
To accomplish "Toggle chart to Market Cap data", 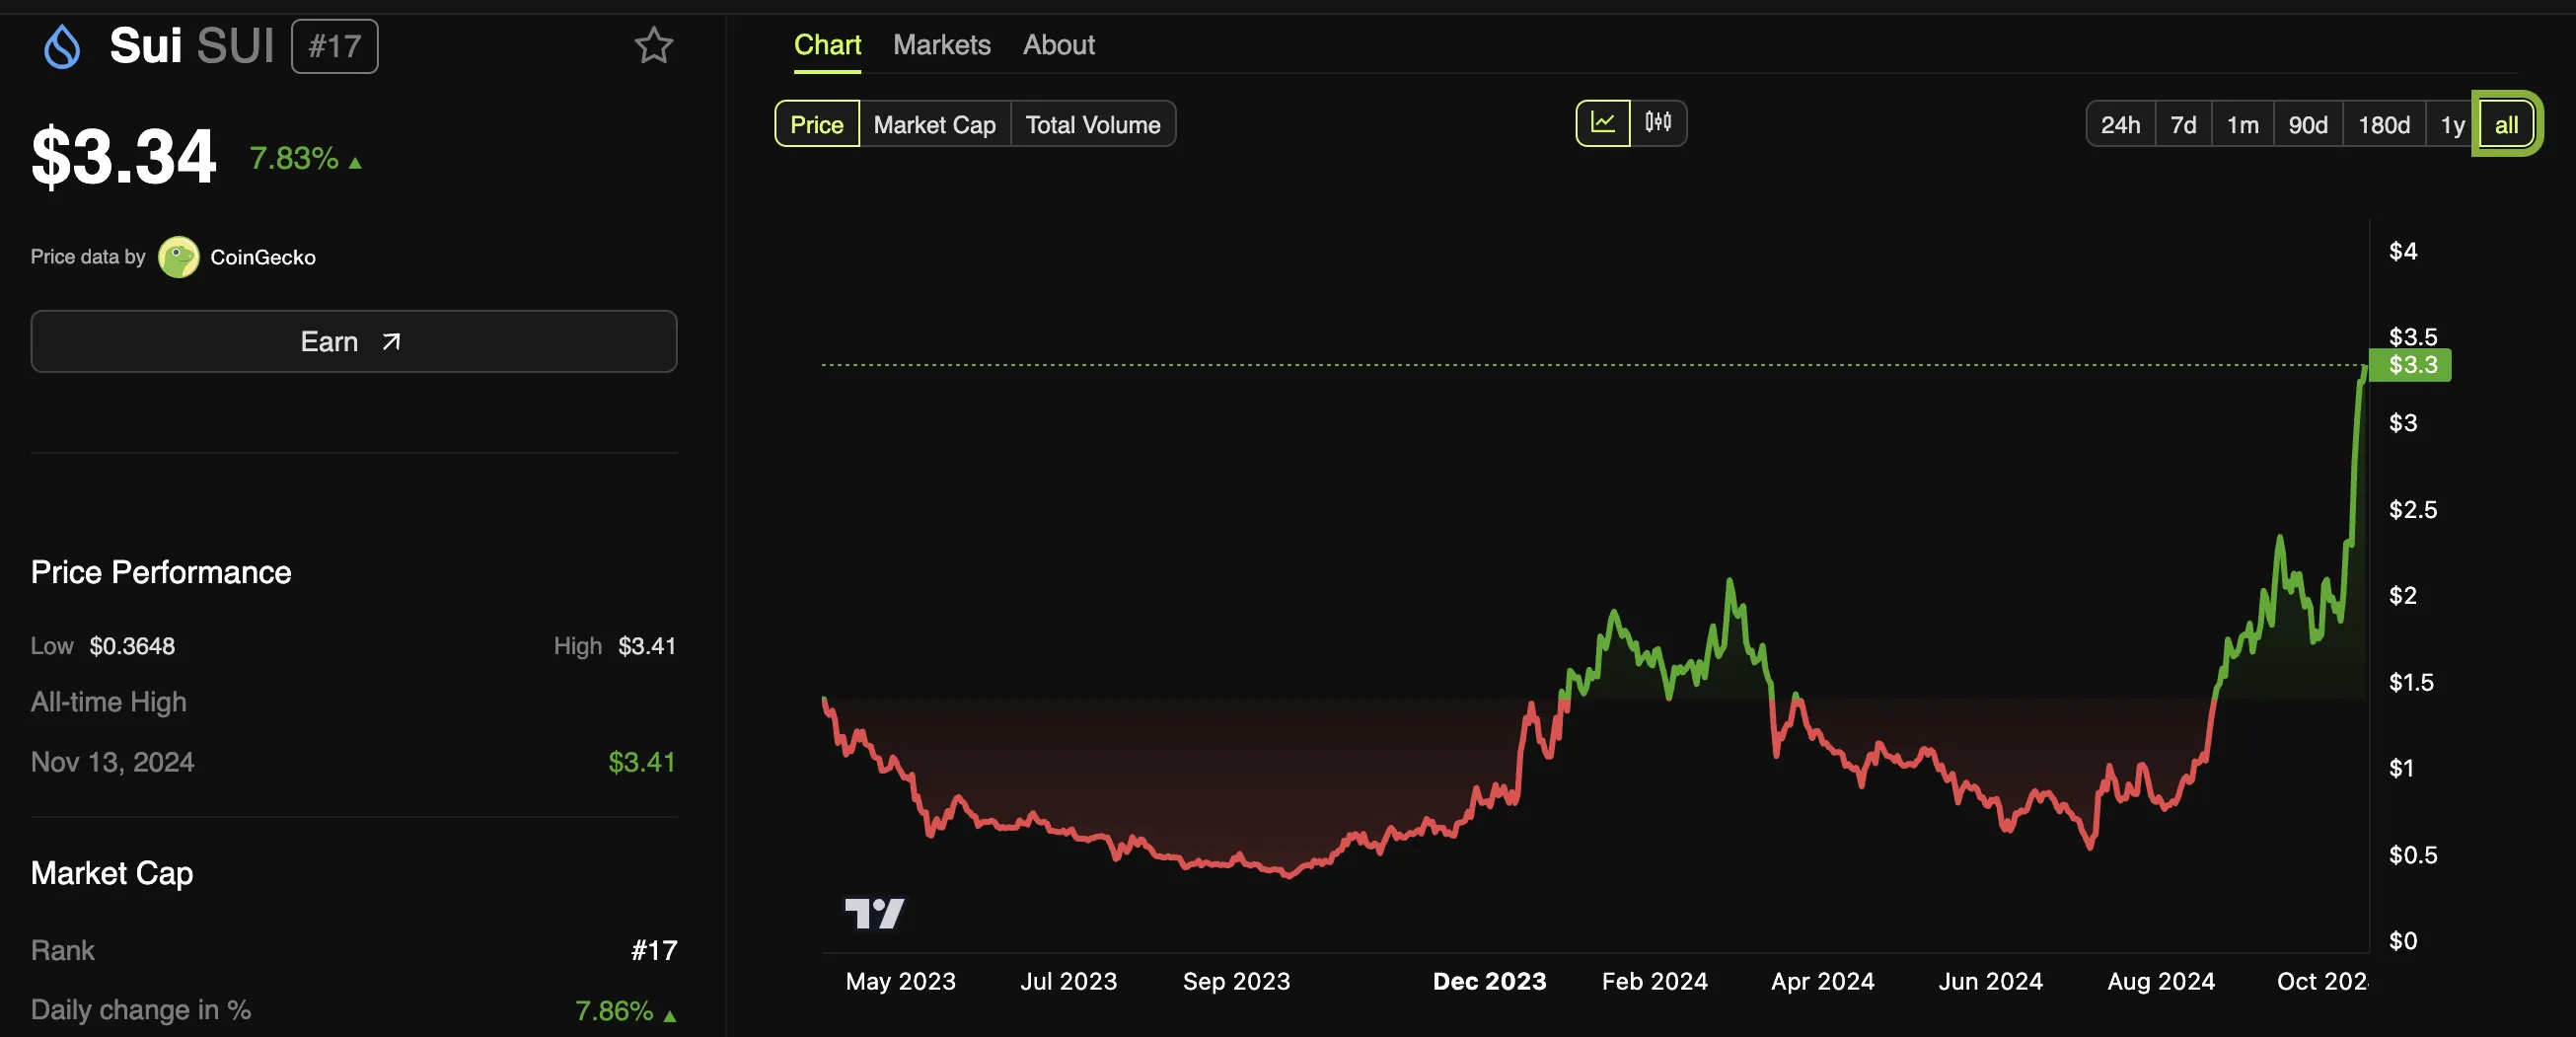I will pos(934,125).
